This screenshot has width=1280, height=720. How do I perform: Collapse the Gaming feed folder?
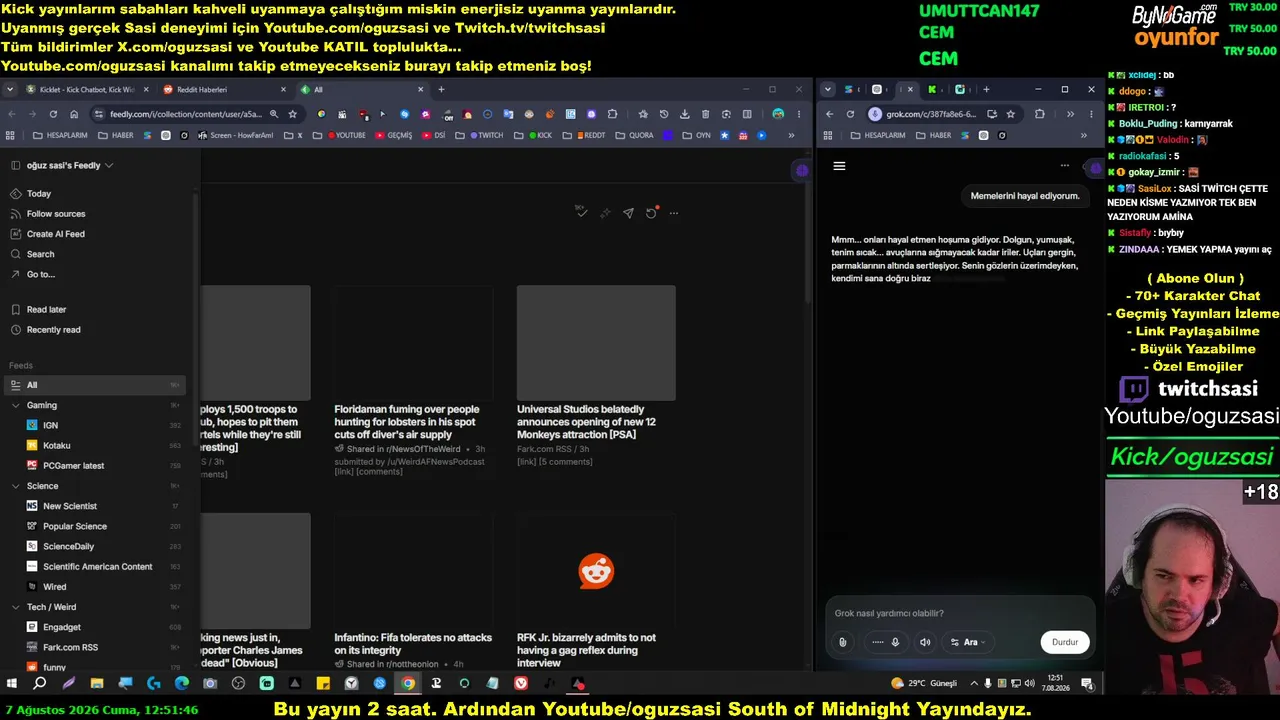16,405
